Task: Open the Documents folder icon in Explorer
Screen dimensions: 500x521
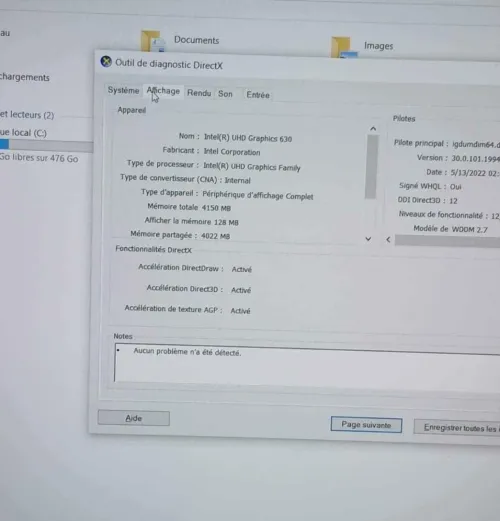Action: point(153,41)
